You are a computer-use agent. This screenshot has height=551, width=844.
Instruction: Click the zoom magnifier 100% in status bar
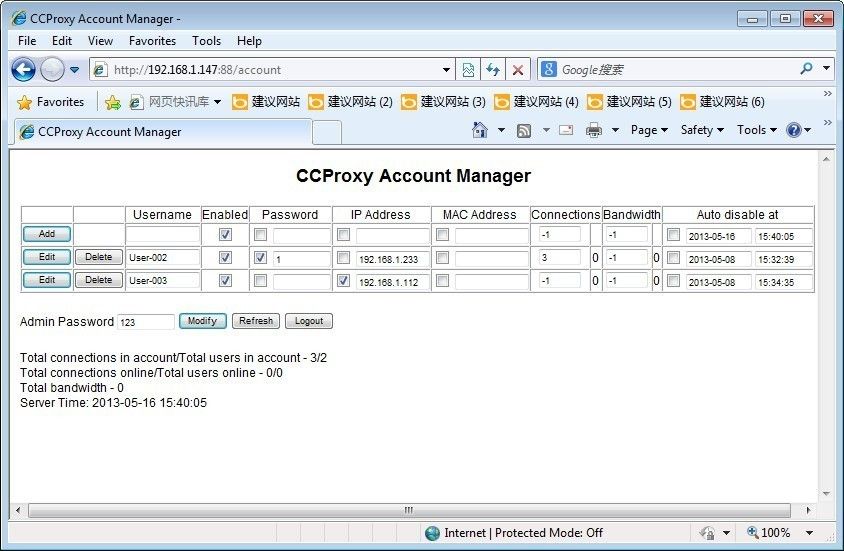pyautogui.click(x=768, y=533)
